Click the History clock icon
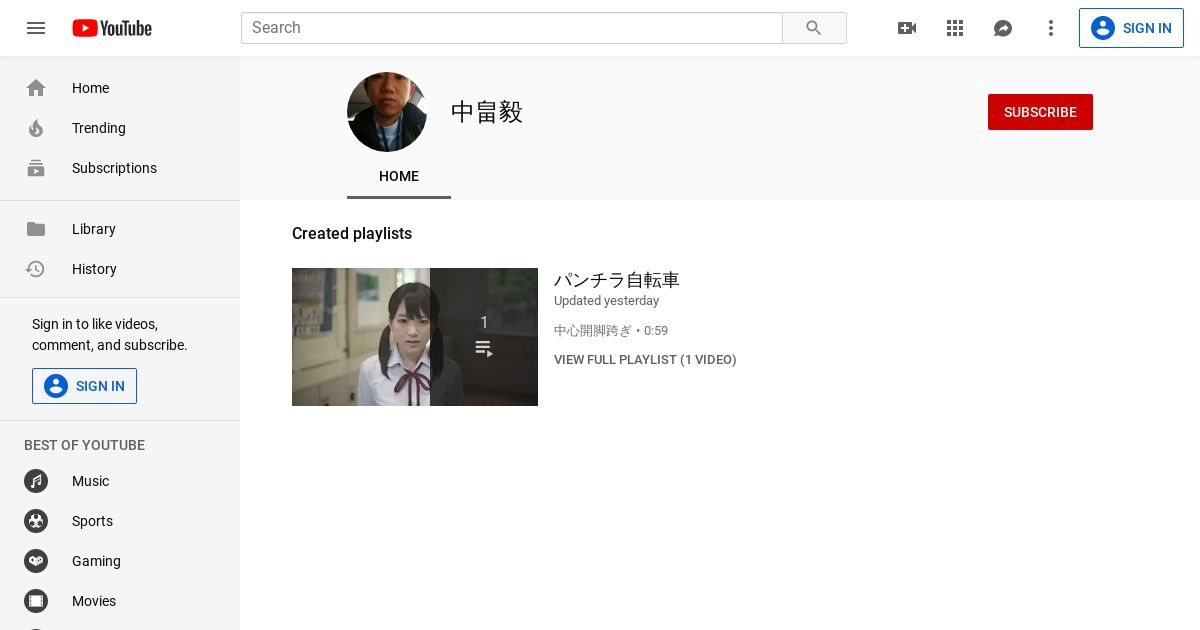 point(36,269)
